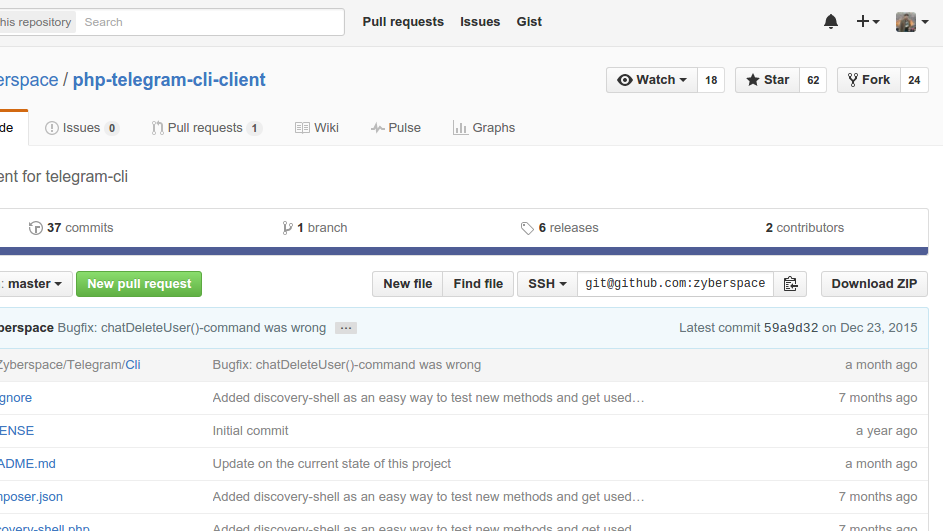The width and height of the screenshot is (943, 531).
Task: Copy clone URL with clipboard icon
Action: coord(790,284)
